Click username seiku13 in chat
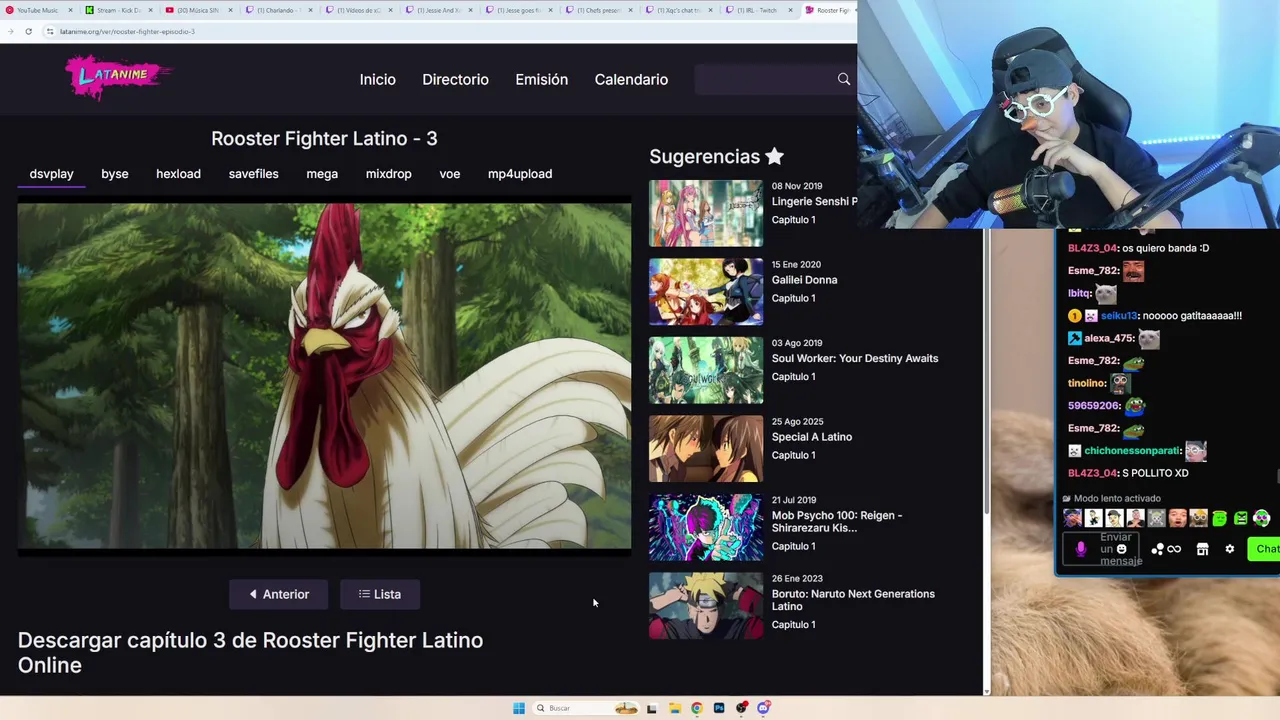The height and width of the screenshot is (720, 1280). (1119, 316)
